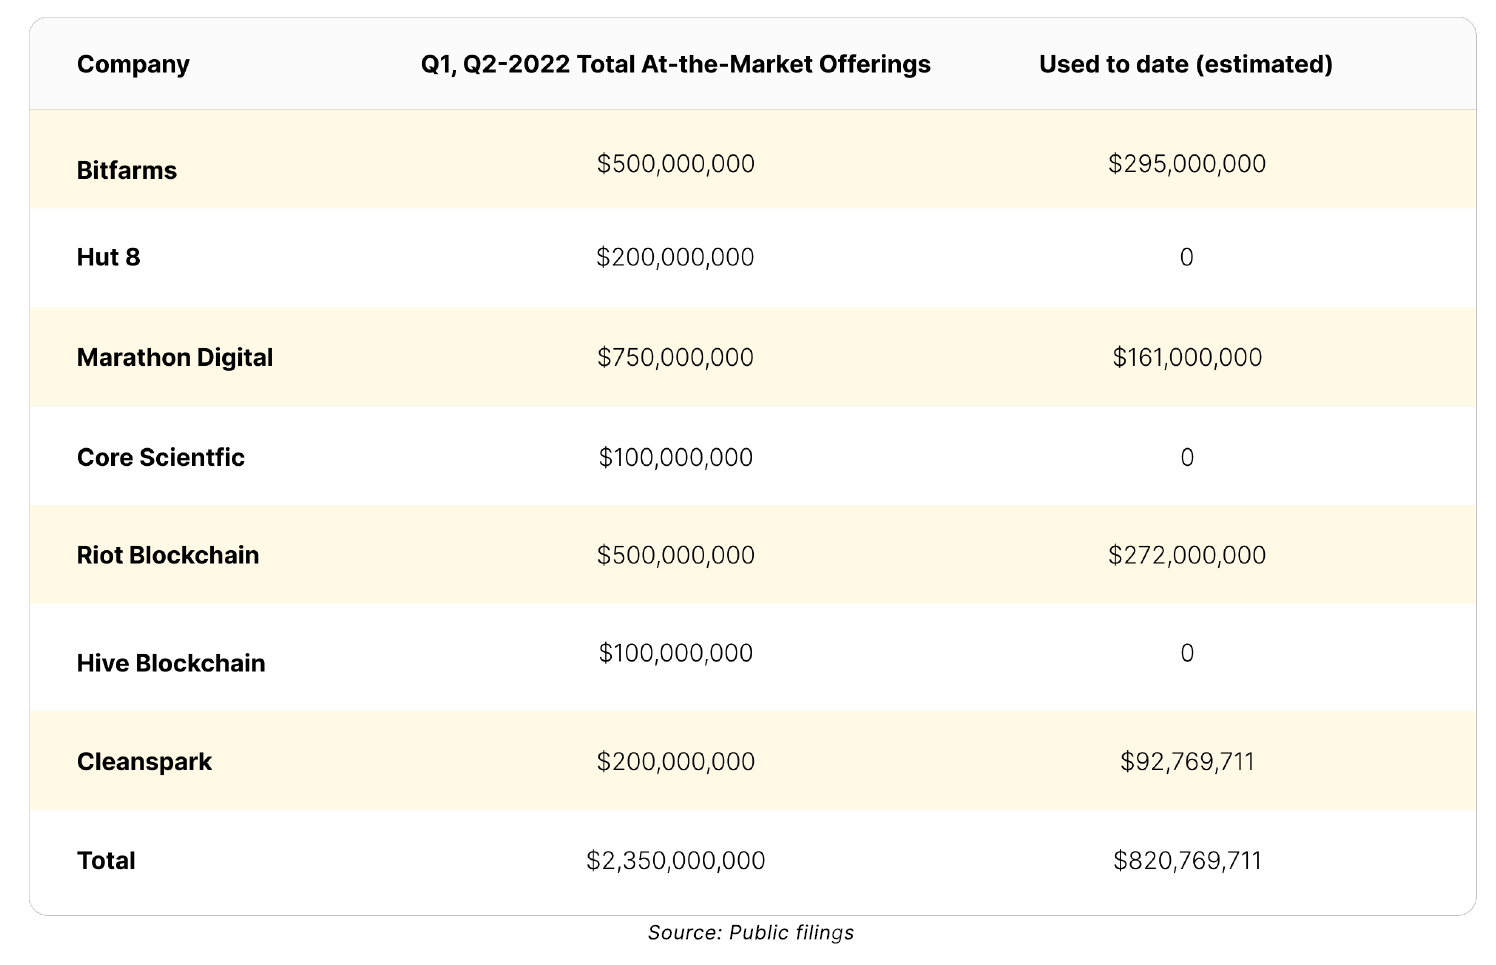Click the 0 used value for Core Scientfic
This screenshot has height=965, width=1496.
point(1187,457)
